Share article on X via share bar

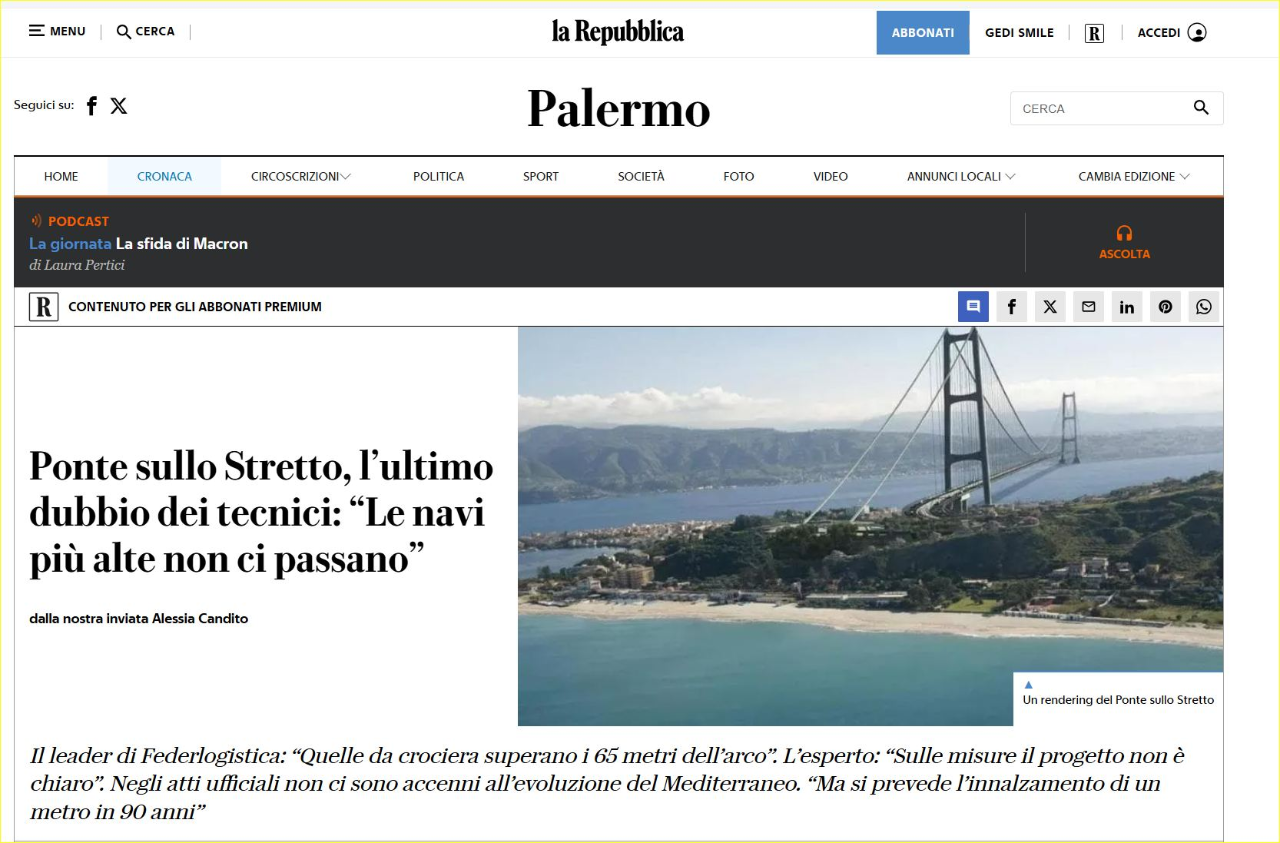pos(1050,307)
